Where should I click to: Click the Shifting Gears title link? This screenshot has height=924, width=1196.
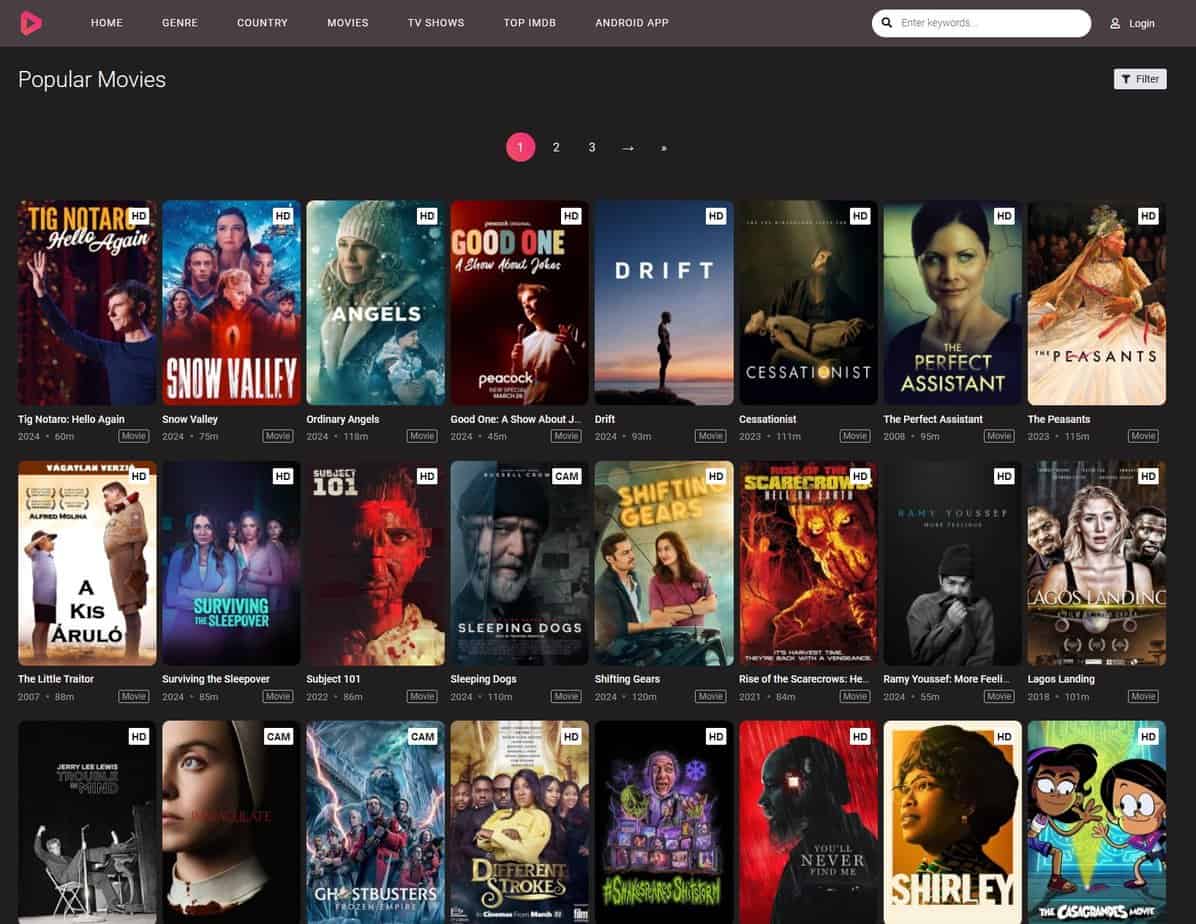click(x=627, y=679)
